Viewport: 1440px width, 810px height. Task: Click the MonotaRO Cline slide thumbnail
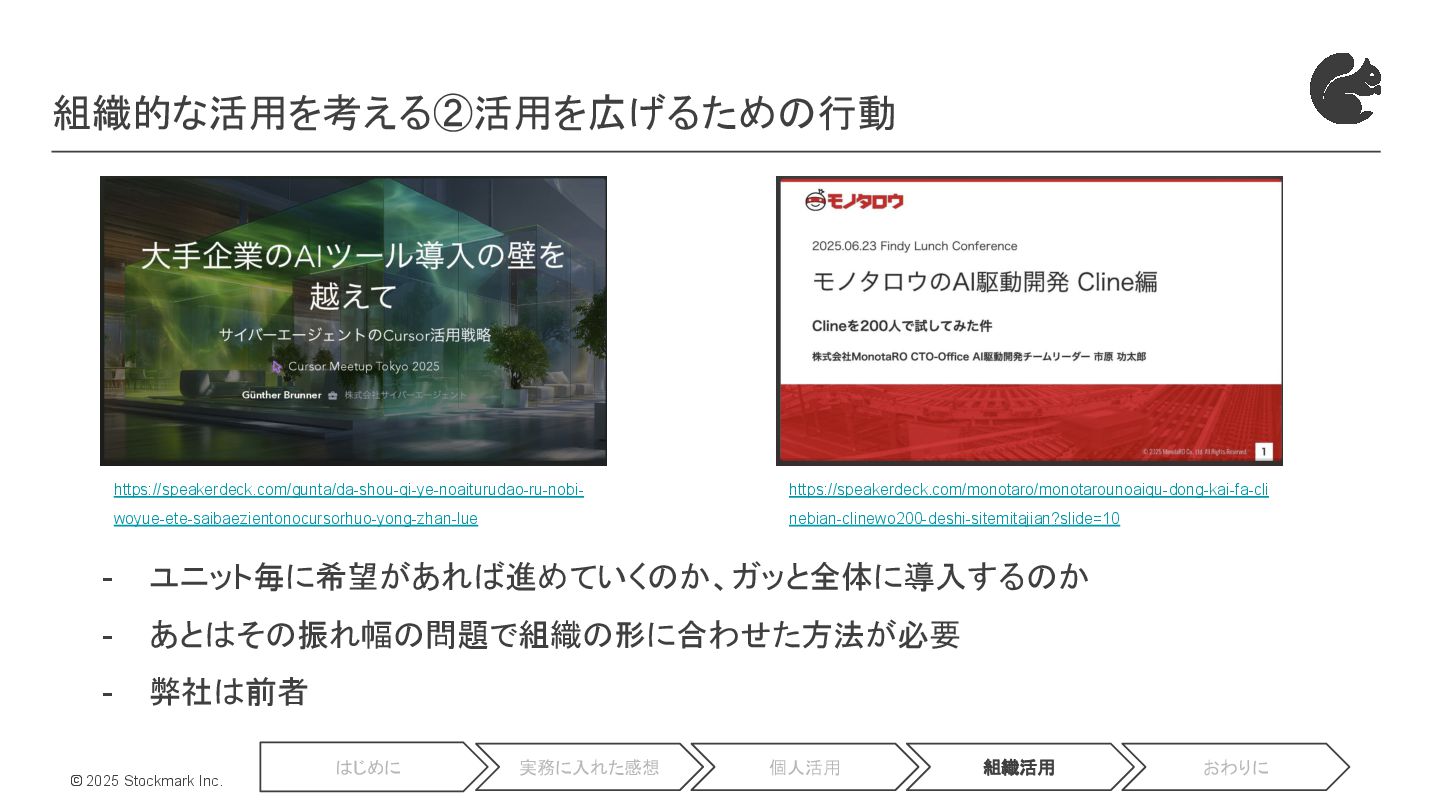(1029, 321)
